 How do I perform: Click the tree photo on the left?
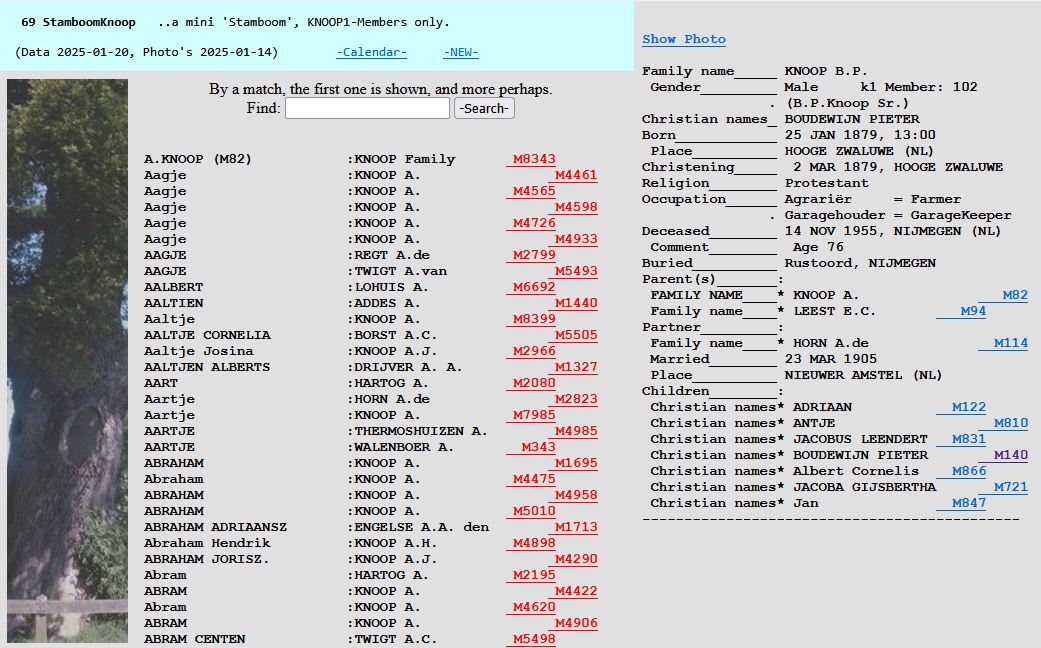66,360
